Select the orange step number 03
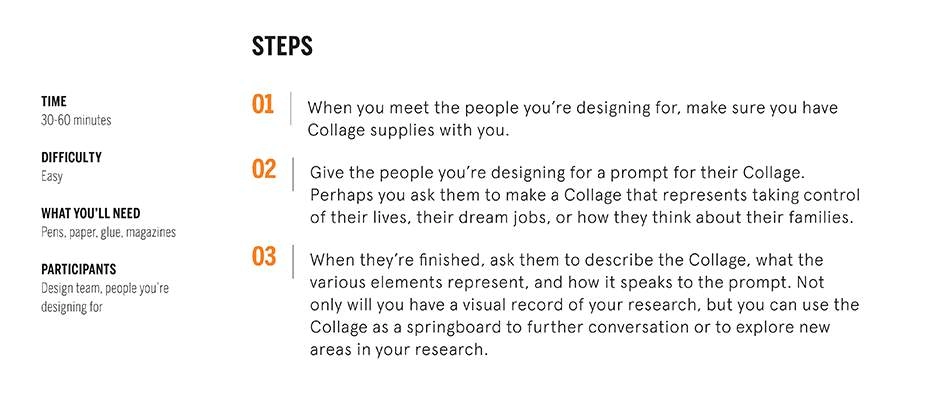 point(264,256)
